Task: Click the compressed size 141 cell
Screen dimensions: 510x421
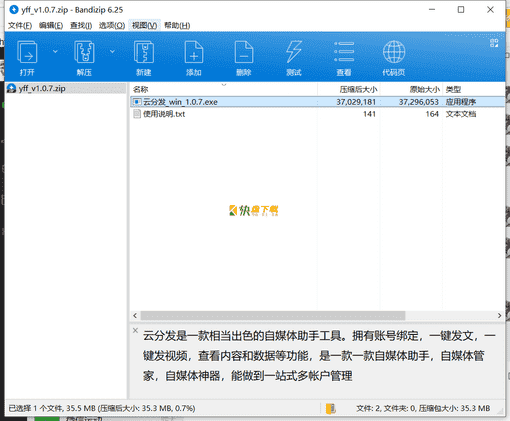Action: (369, 114)
